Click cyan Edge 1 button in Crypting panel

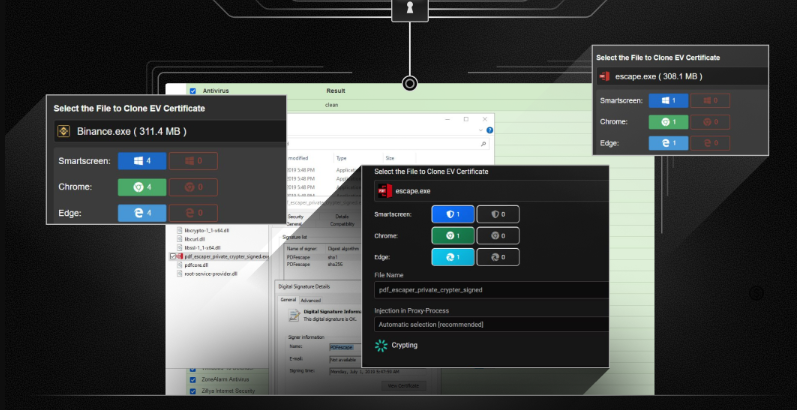click(453, 257)
